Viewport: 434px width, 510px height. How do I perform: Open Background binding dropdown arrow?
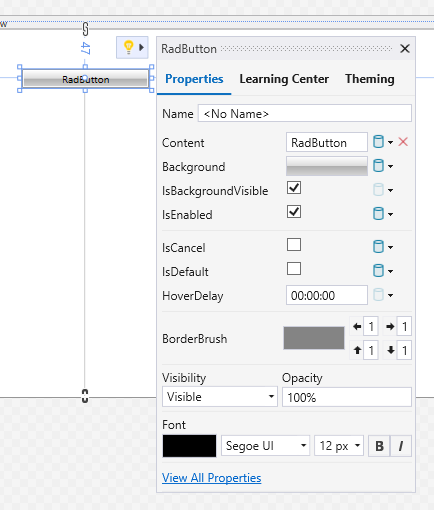tap(390, 166)
